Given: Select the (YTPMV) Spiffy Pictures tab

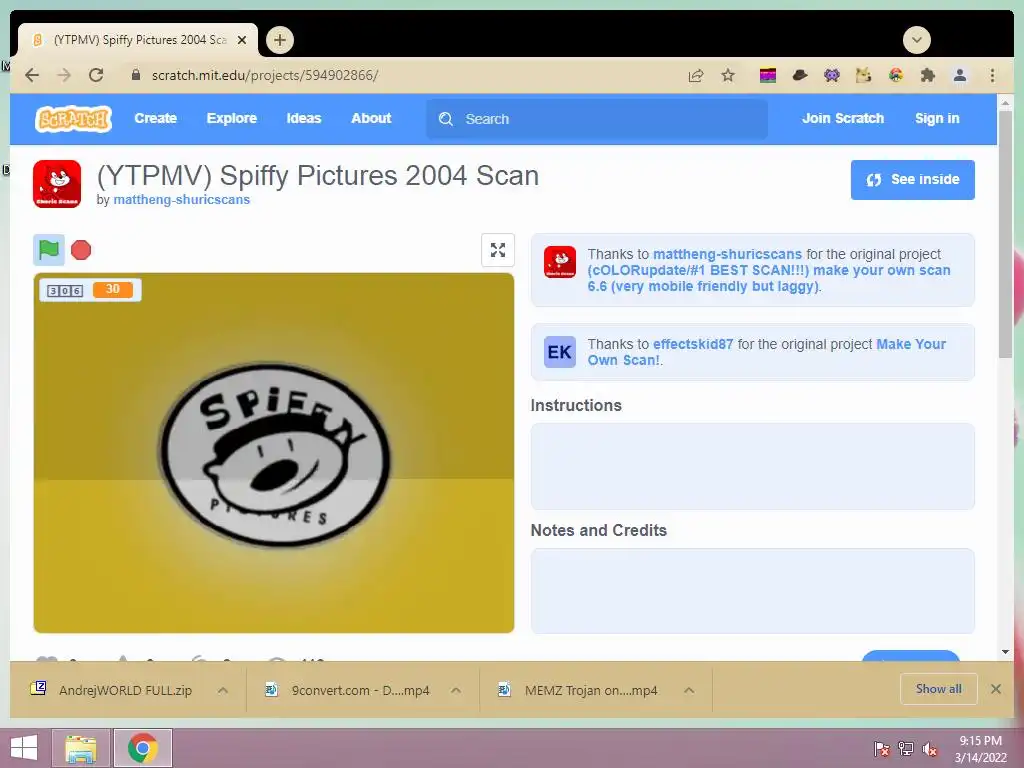Looking at the screenshot, I should (138, 40).
